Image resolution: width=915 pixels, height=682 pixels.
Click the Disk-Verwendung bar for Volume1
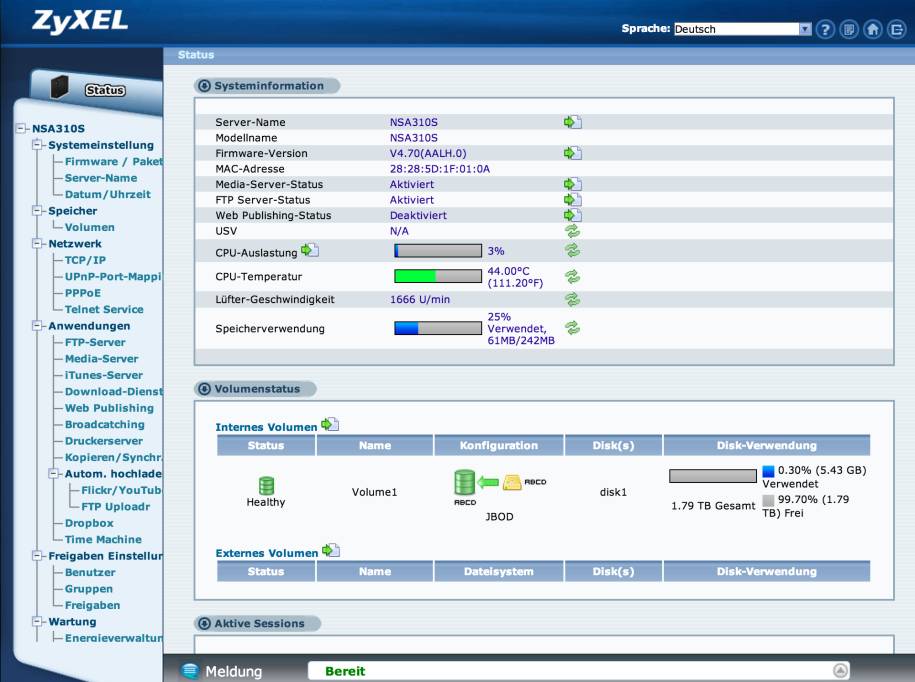click(x=713, y=475)
